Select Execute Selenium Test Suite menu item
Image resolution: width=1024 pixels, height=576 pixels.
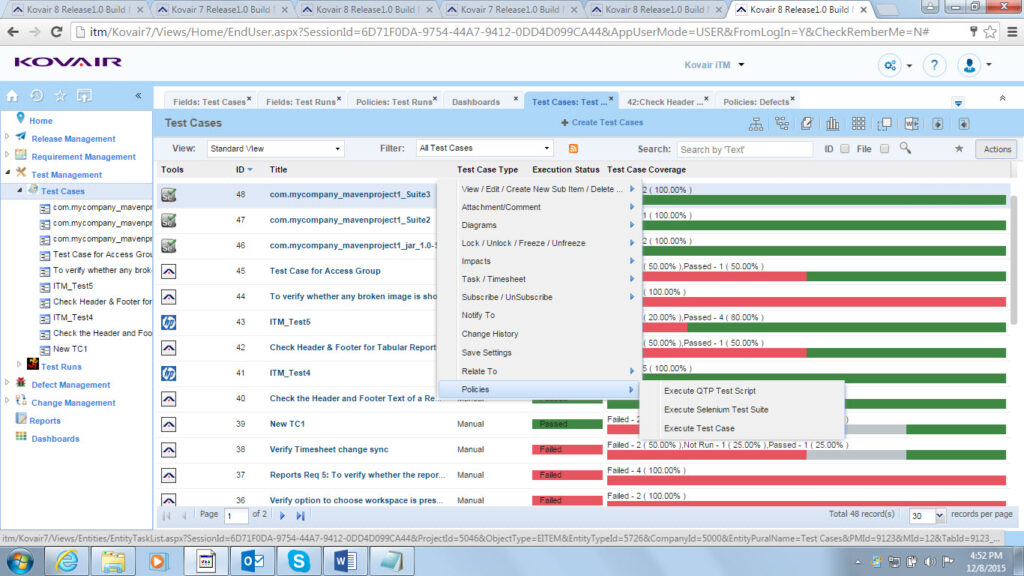click(716, 409)
